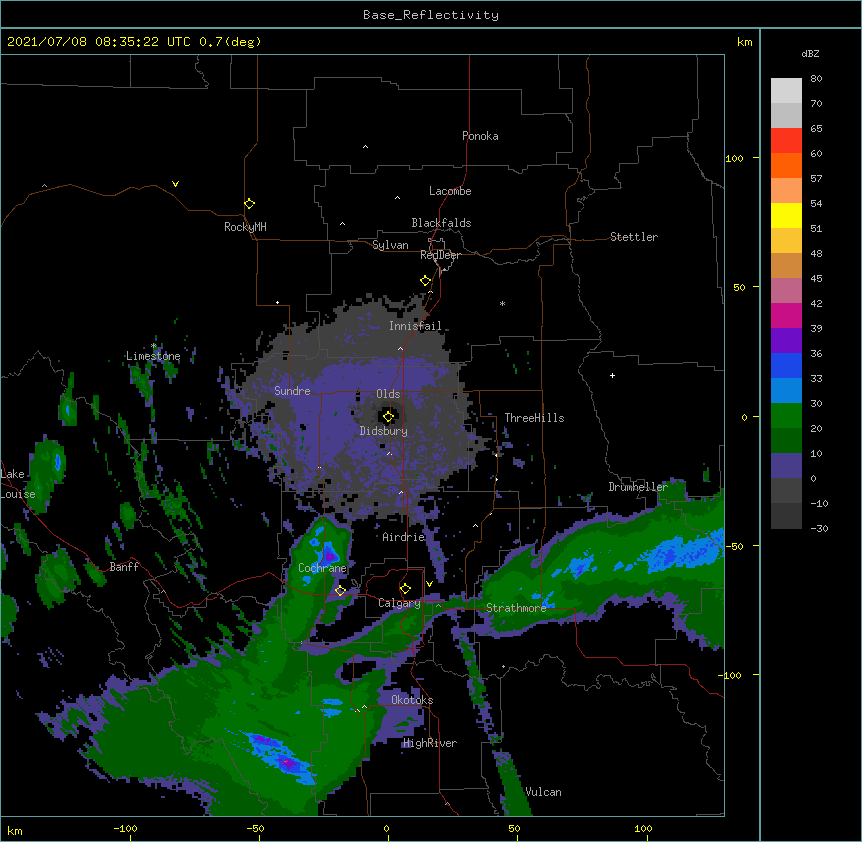Viewport: 862px width, 842px height.
Task: Click the Innisfail city label
Action: pyautogui.click(x=415, y=326)
